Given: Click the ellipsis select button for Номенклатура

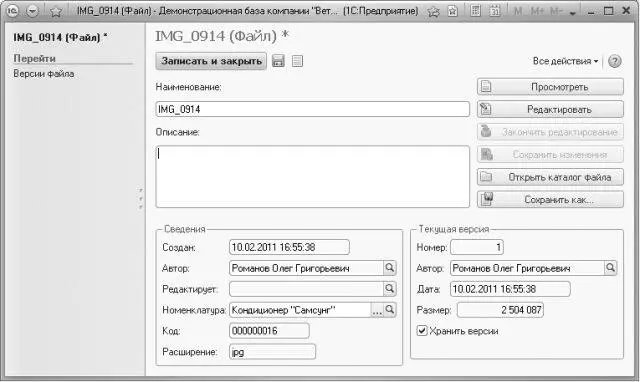Looking at the screenshot, I should [x=377, y=310].
